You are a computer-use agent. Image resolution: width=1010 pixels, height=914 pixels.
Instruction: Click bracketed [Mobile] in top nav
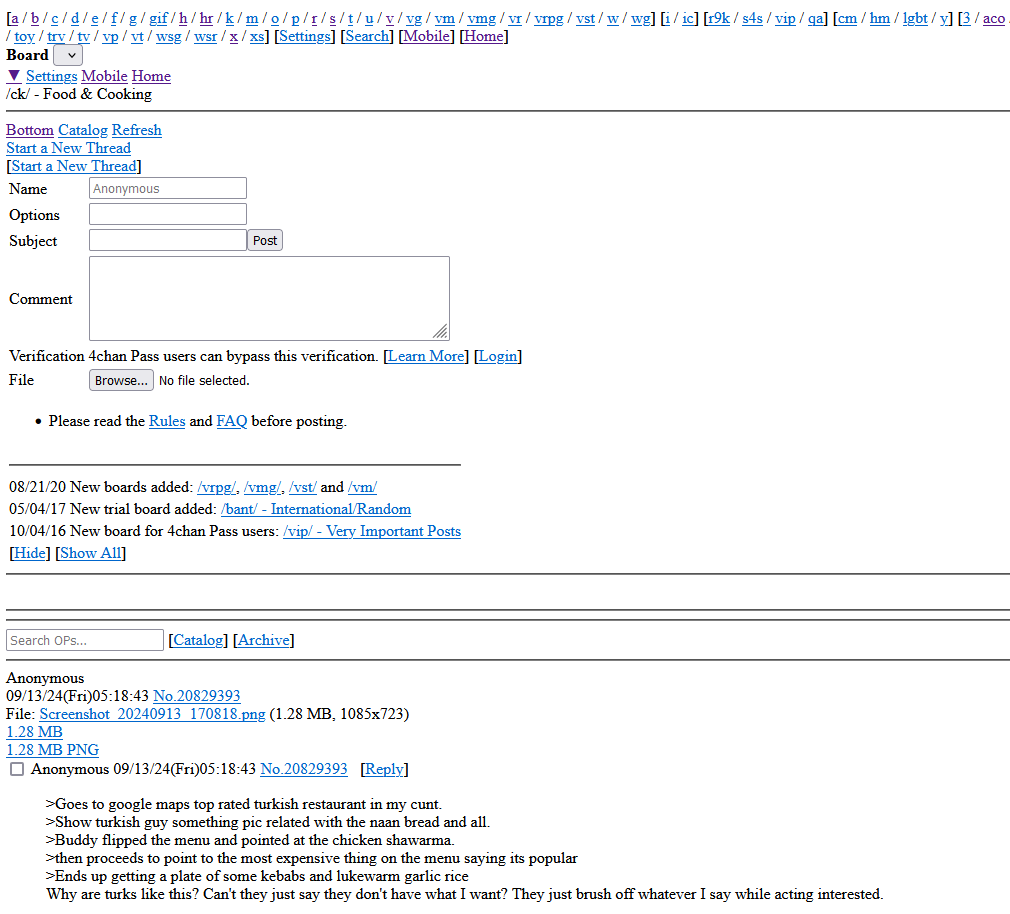426,36
